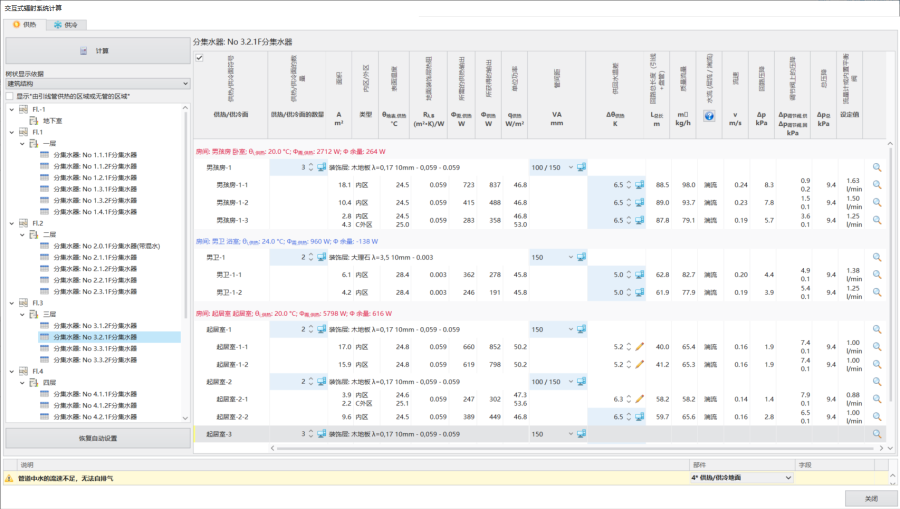The height and width of the screenshot is (509, 900).
Task: Click monitor icon beside 起居室-3 loop count
Action: [321, 434]
